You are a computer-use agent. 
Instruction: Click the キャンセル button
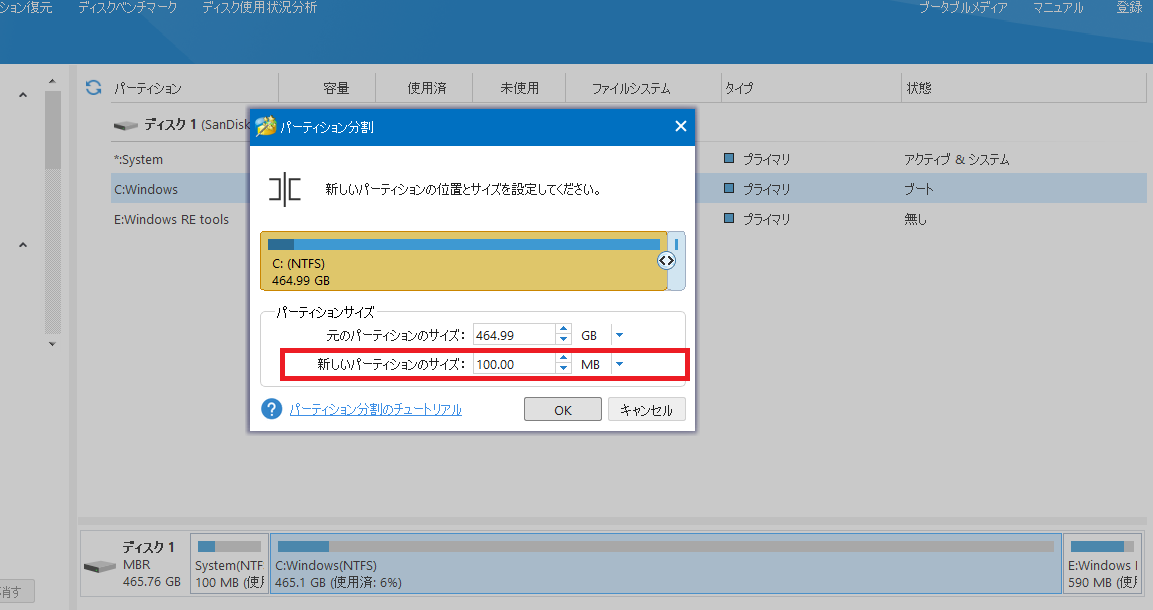click(x=646, y=409)
